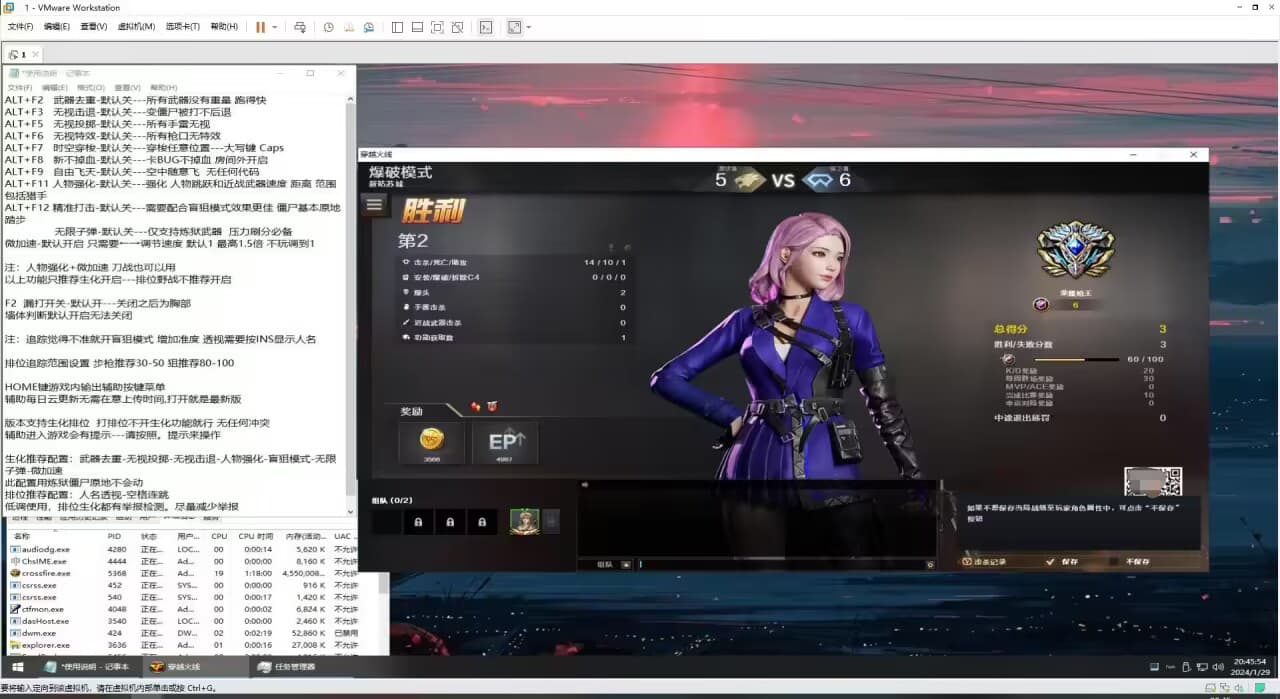Open the snapshot manager icon
This screenshot has width=1280, height=699.
coord(368,27)
